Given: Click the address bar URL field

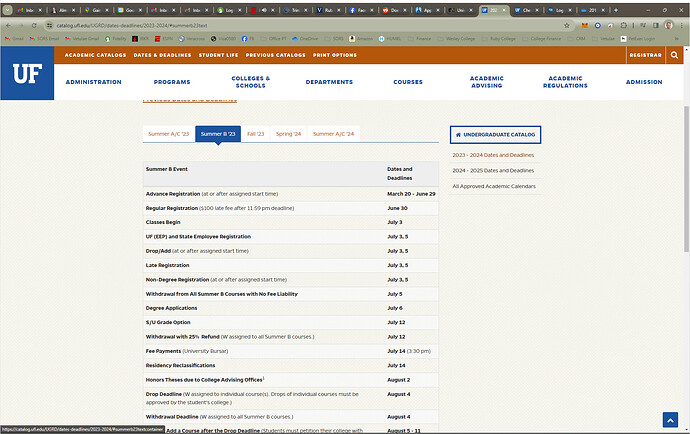Looking at the screenshot, I should pos(308,26).
